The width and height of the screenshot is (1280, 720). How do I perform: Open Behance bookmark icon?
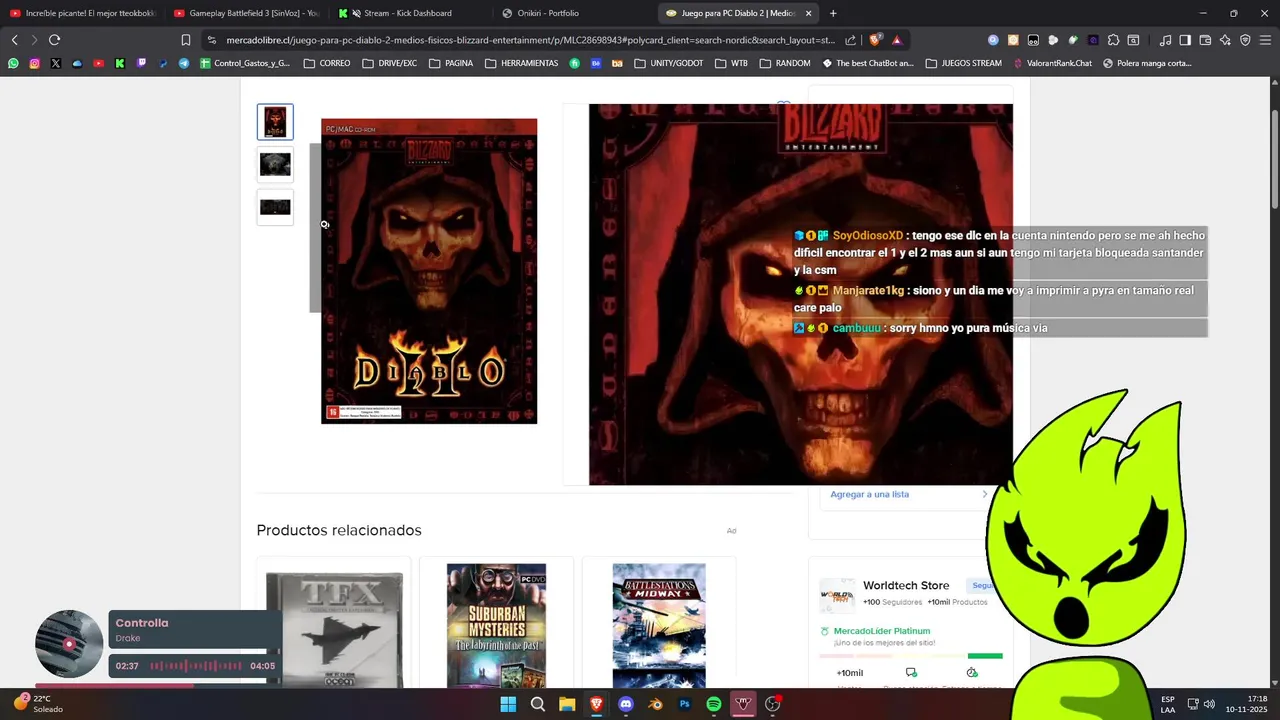[596, 63]
